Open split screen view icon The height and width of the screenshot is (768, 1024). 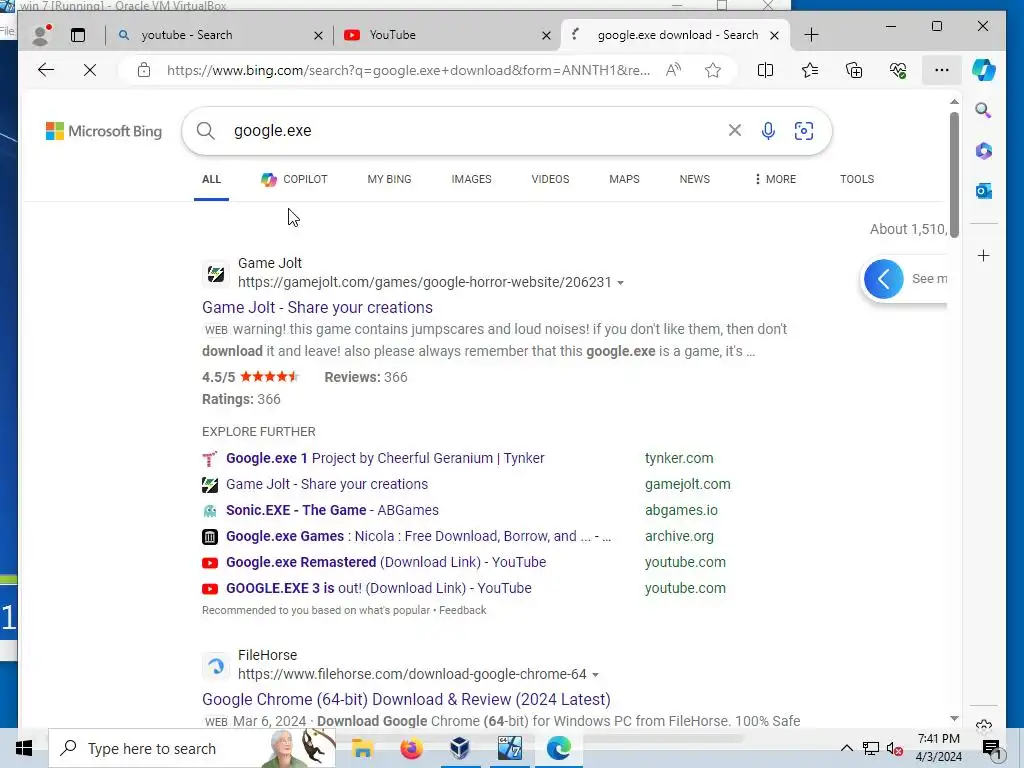(765, 70)
